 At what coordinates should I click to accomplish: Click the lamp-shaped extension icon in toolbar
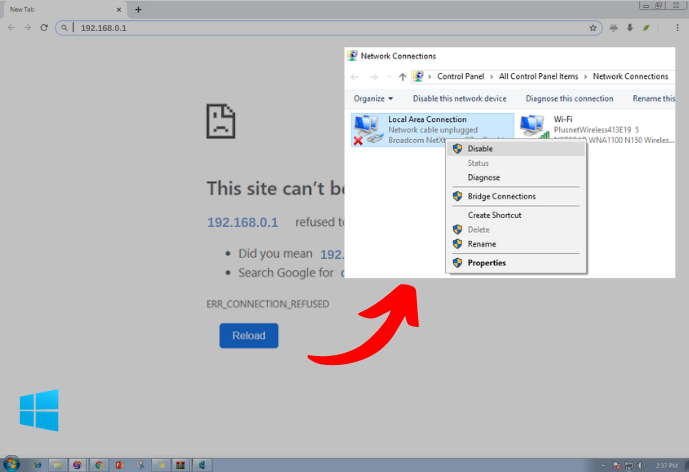tap(613, 28)
